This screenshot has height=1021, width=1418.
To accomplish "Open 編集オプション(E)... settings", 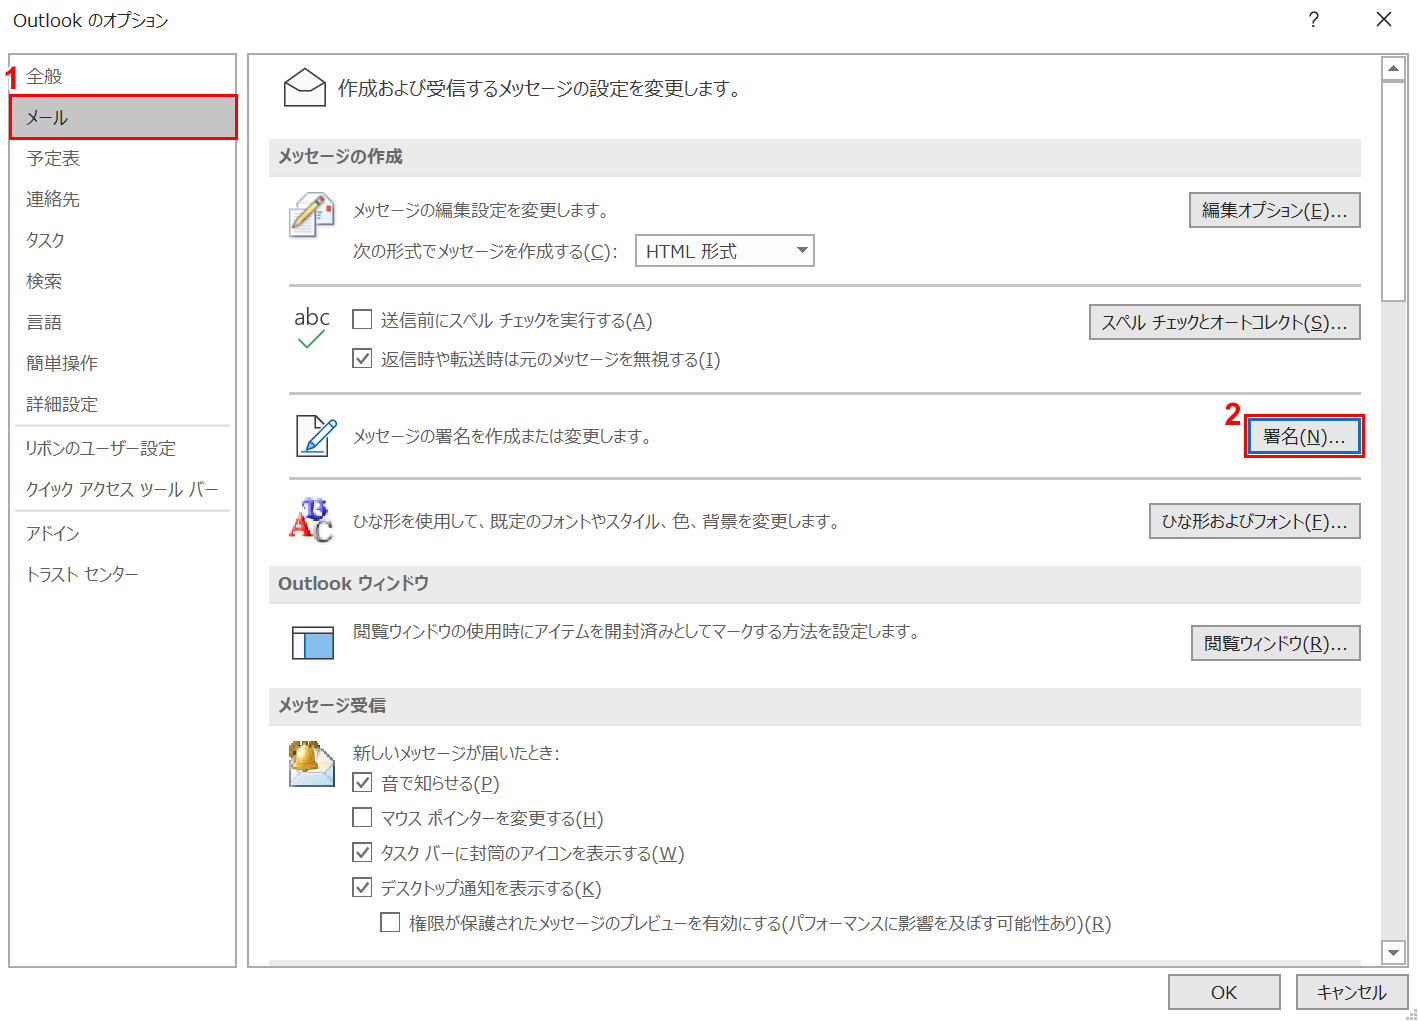I will (1274, 210).
